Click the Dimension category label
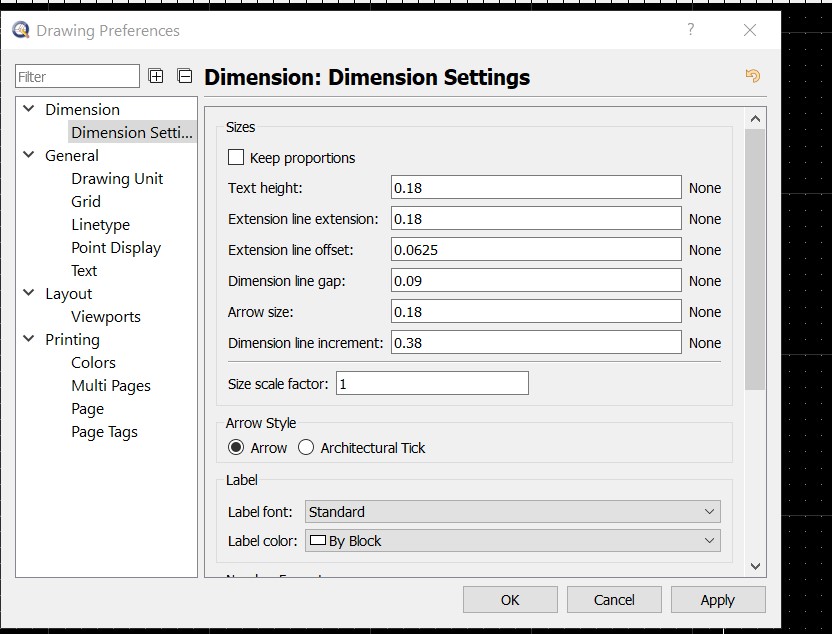The image size is (832, 634). [x=82, y=109]
